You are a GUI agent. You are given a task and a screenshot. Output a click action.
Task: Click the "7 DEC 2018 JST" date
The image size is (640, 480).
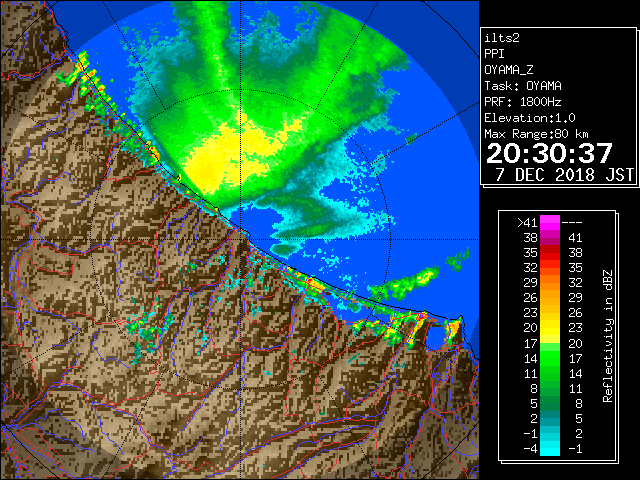pyautogui.click(x=564, y=175)
